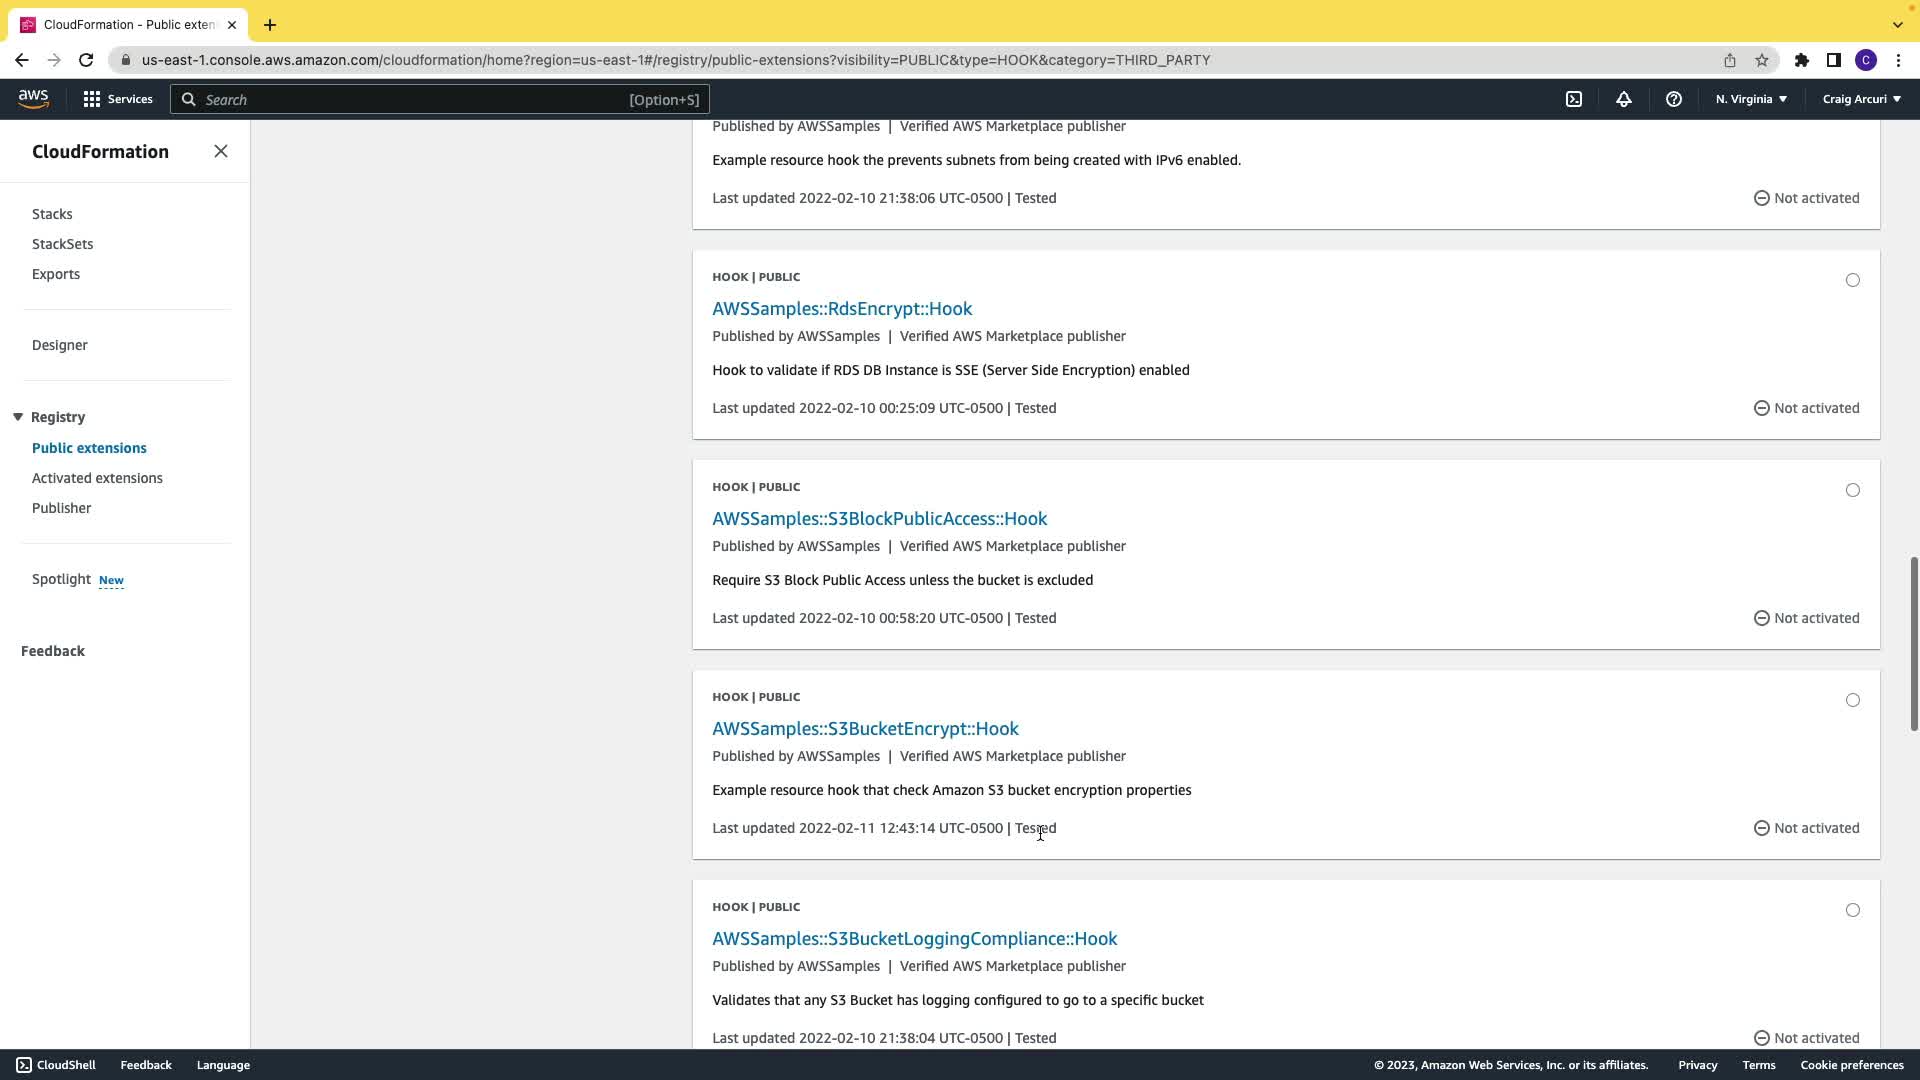Open the browser extensions puzzle icon

point(1802,60)
